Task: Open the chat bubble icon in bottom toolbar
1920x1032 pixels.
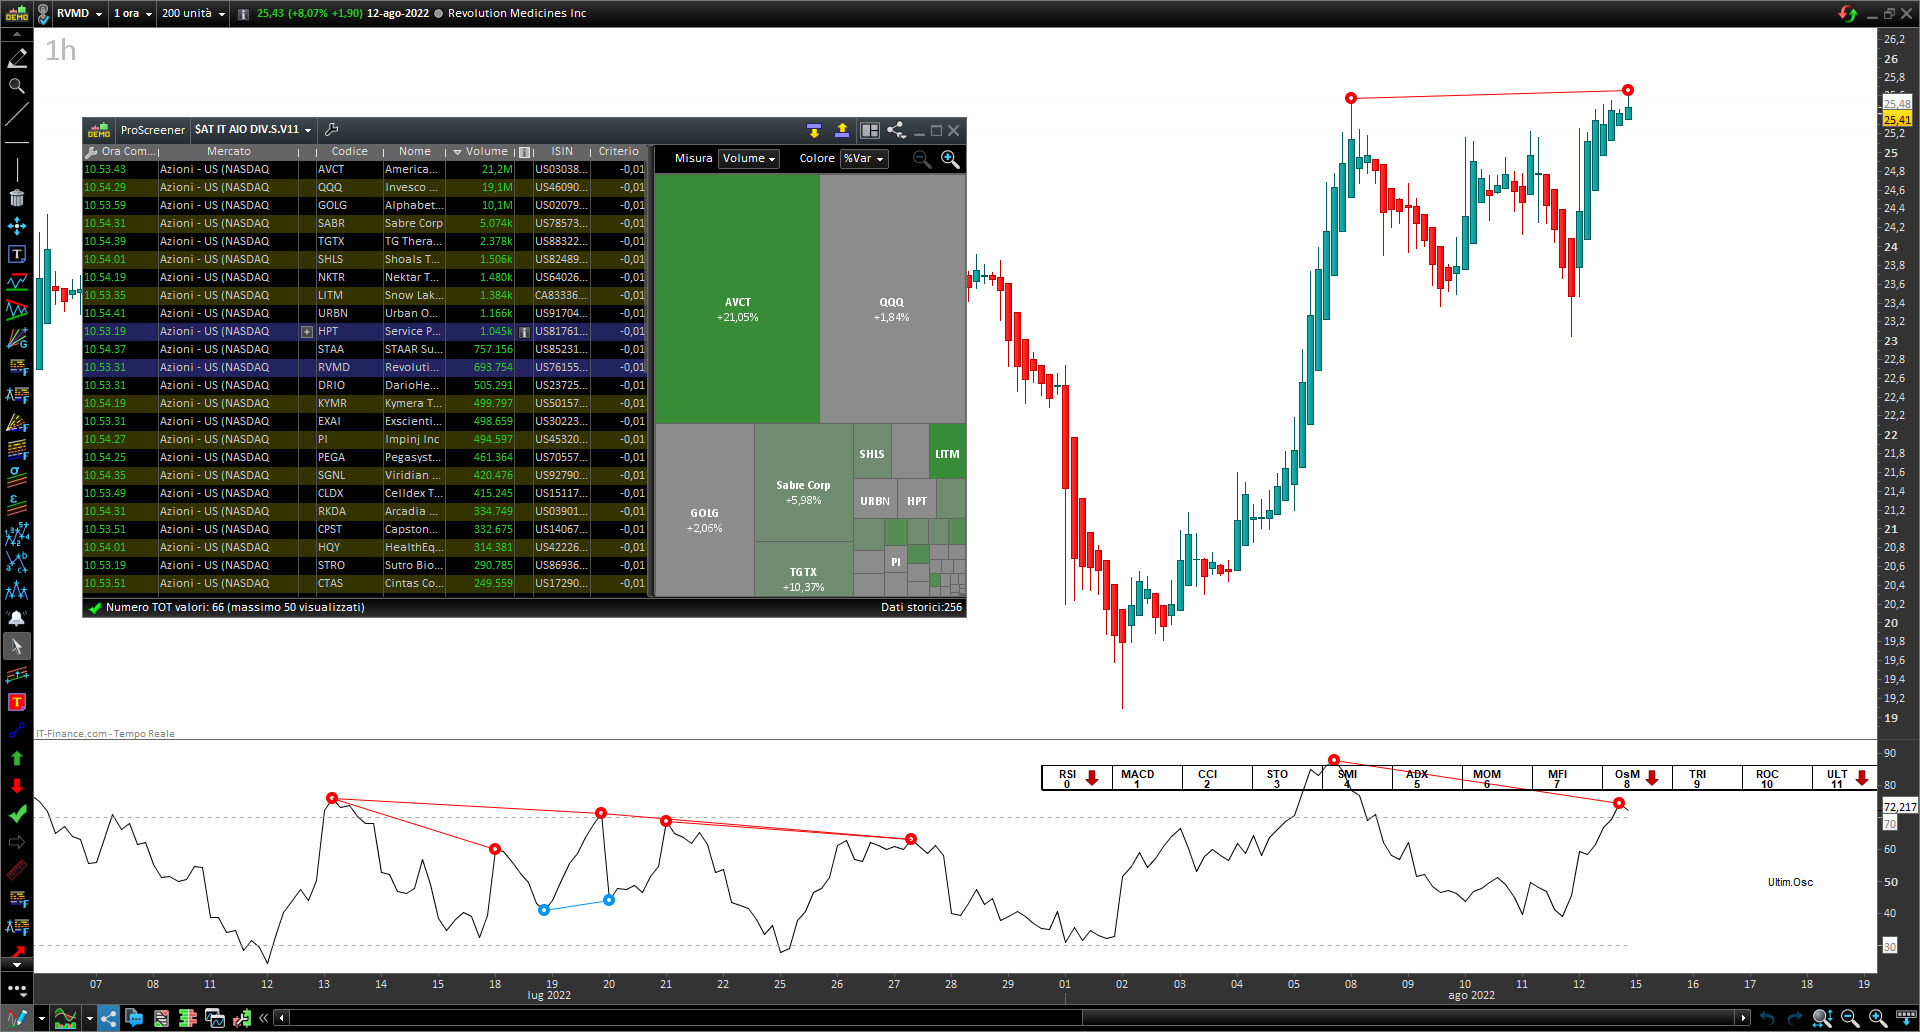Action: coord(134,1018)
